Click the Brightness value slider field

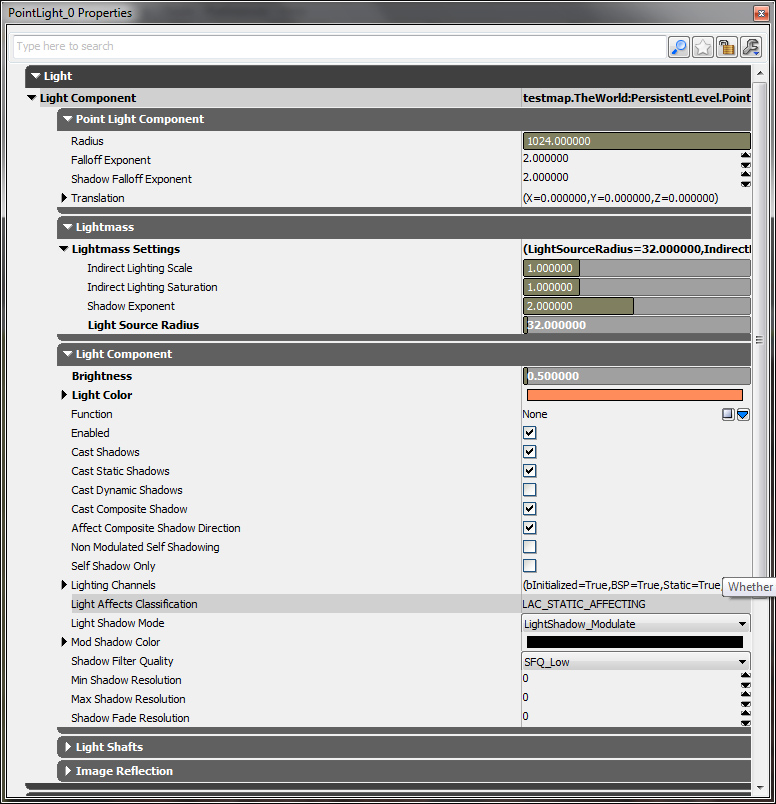[x=636, y=376]
